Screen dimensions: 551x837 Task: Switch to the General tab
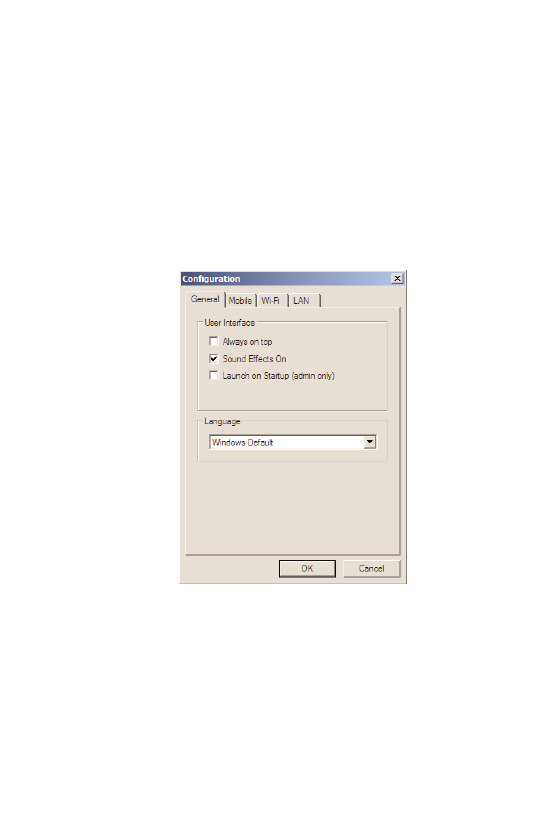(205, 299)
